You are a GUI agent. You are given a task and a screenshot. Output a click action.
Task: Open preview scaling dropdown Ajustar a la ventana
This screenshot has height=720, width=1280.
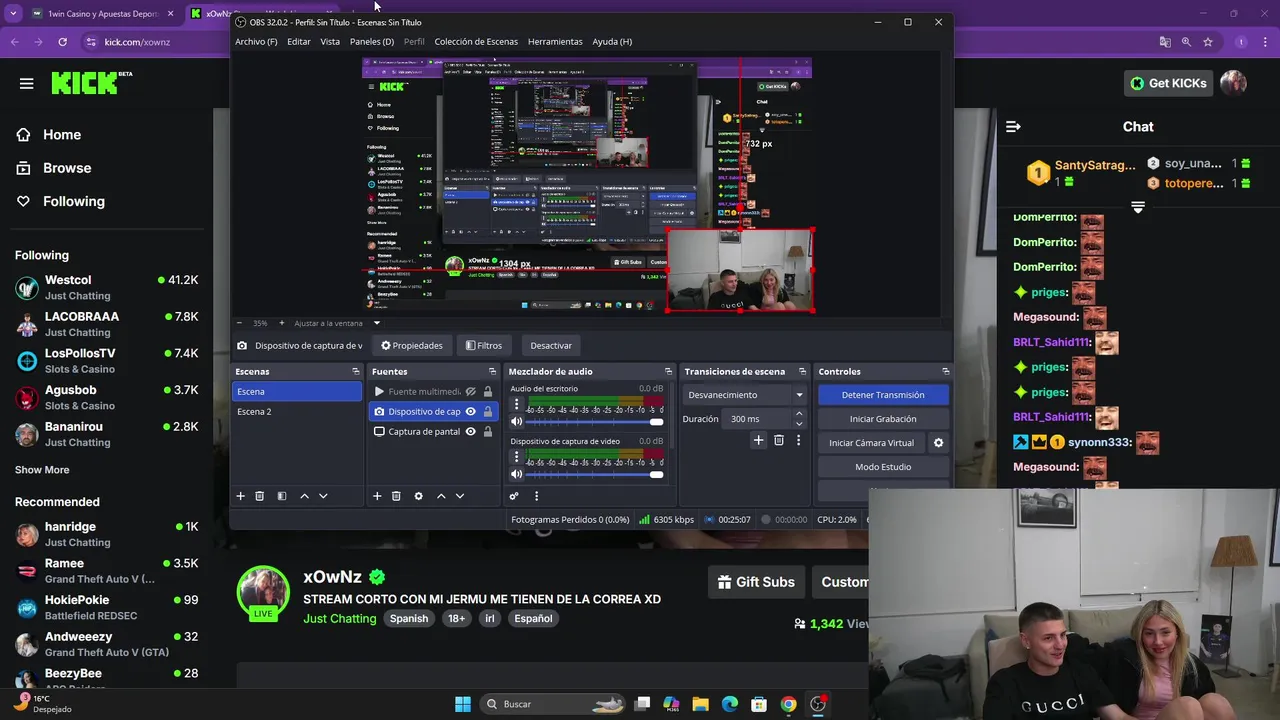point(338,323)
